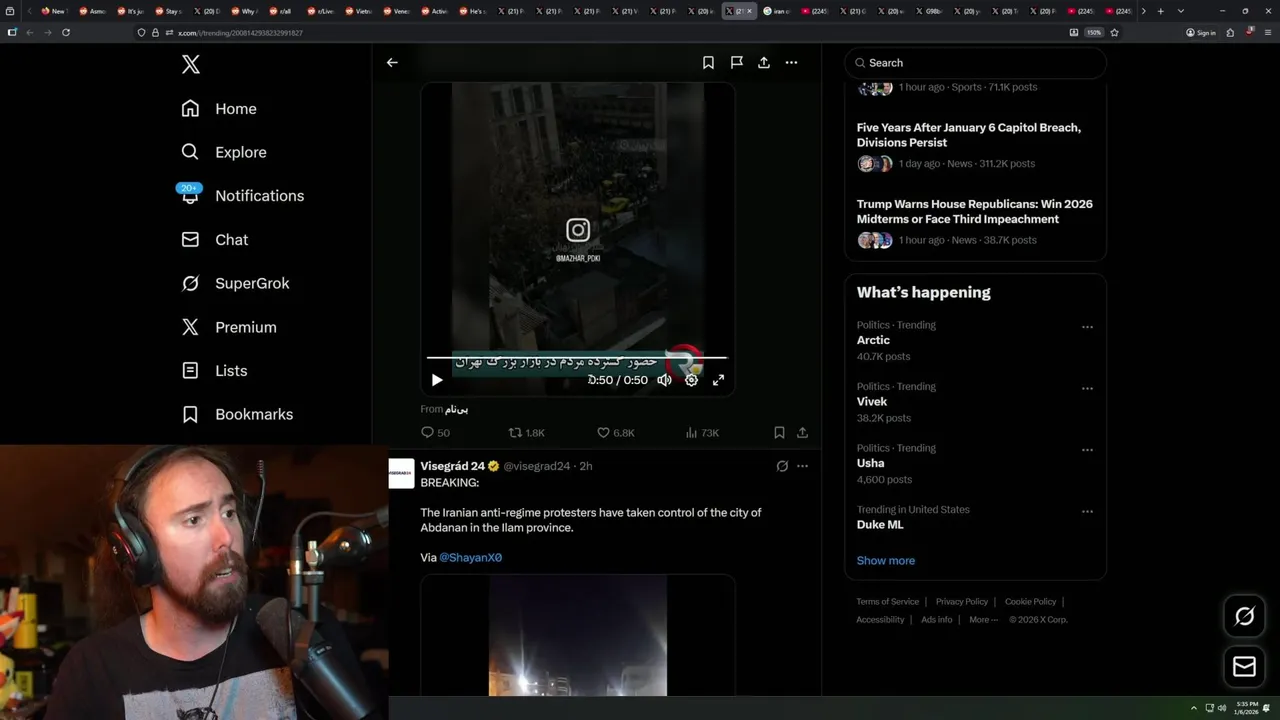Image resolution: width=1280 pixels, height=720 pixels.
Task: Open the floating messages envelope button
Action: 1244,666
